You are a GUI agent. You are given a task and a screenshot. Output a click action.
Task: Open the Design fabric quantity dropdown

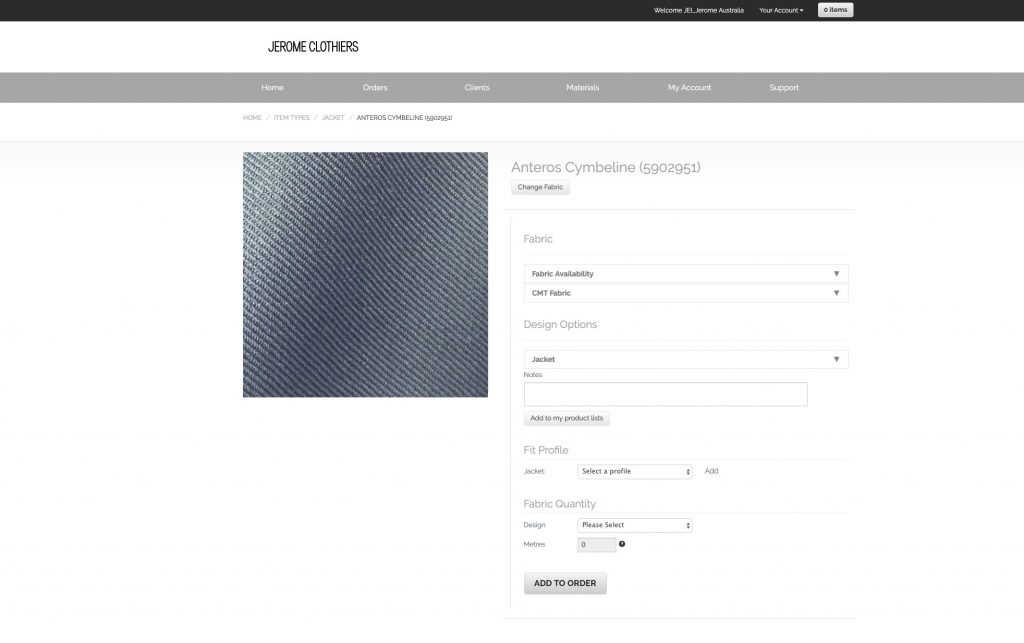[x=635, y=525]
